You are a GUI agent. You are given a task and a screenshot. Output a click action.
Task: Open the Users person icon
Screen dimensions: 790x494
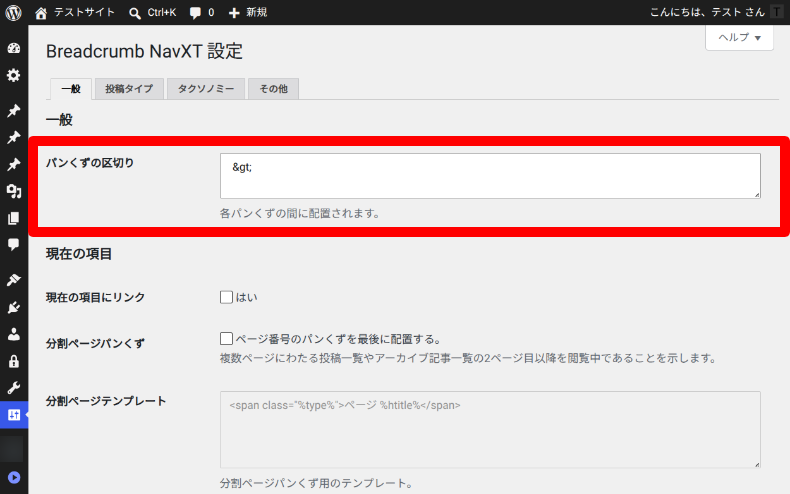(14, 334)
